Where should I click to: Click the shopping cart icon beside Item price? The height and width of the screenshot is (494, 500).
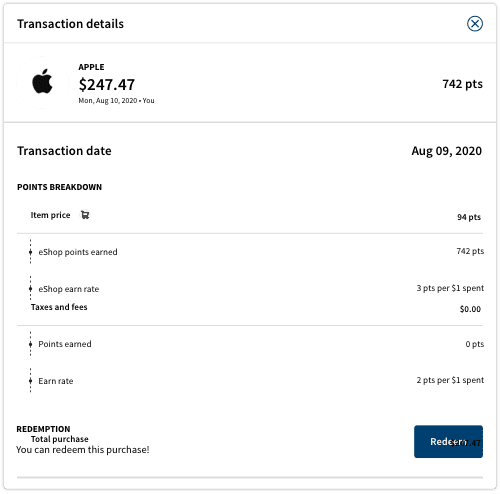point(85,215)
